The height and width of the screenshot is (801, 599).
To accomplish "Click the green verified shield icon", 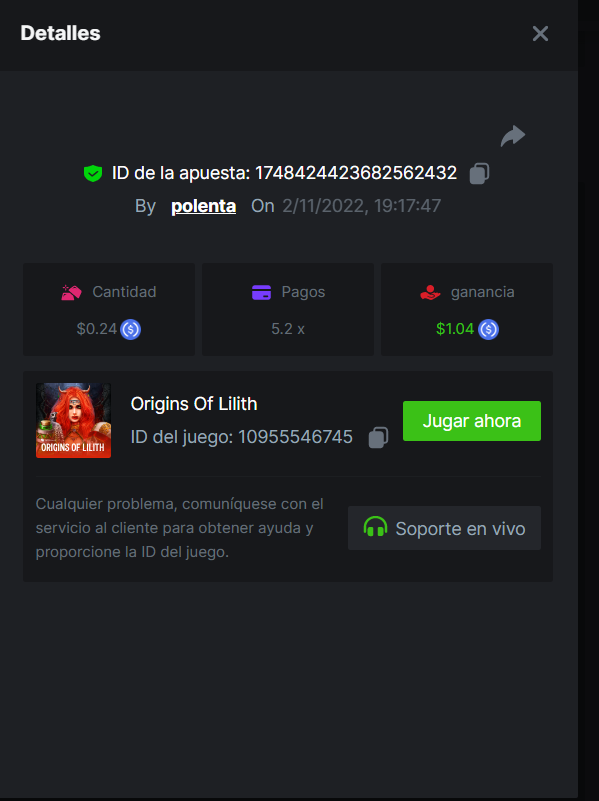I will coord(93,174).
